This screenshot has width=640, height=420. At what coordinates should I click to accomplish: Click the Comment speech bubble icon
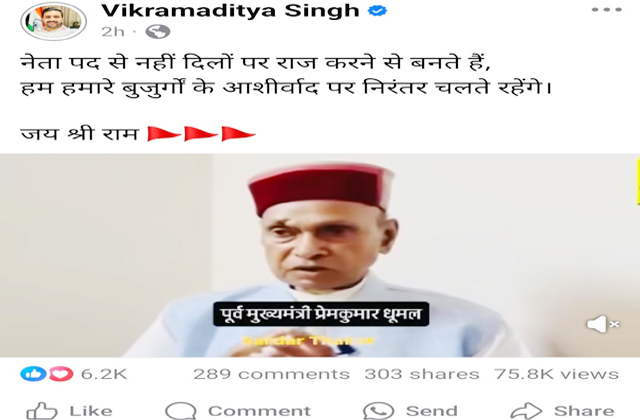coord(180,411)
